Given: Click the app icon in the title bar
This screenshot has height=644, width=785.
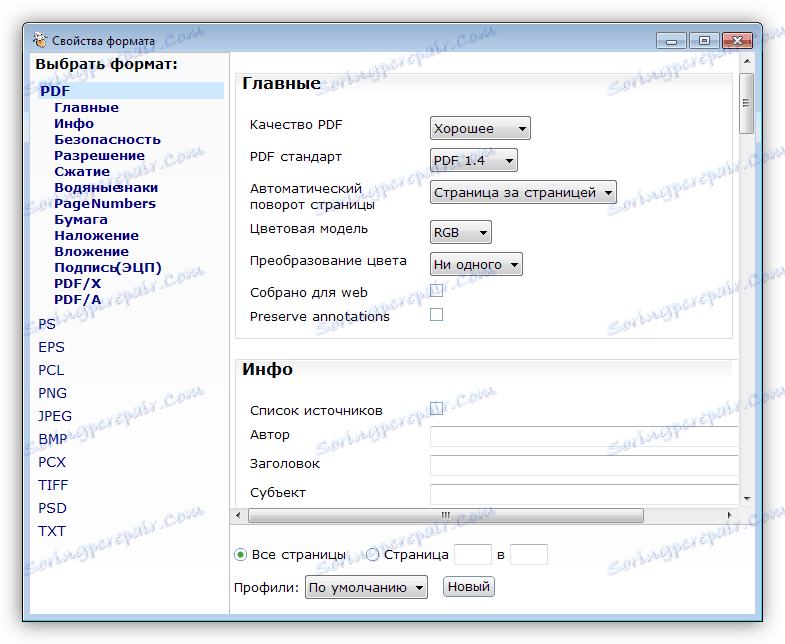Looking at the screenshot, I should (40, 40).
